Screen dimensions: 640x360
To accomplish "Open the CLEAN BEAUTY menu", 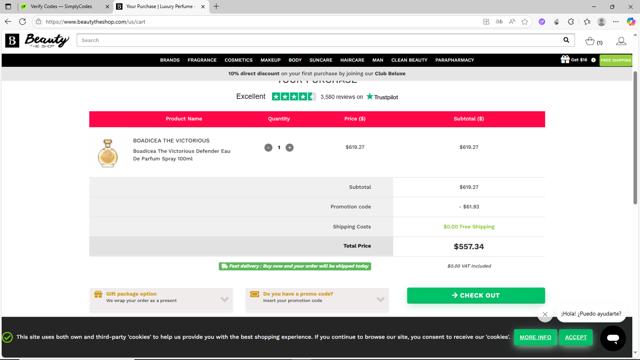I will coord(409,60).
